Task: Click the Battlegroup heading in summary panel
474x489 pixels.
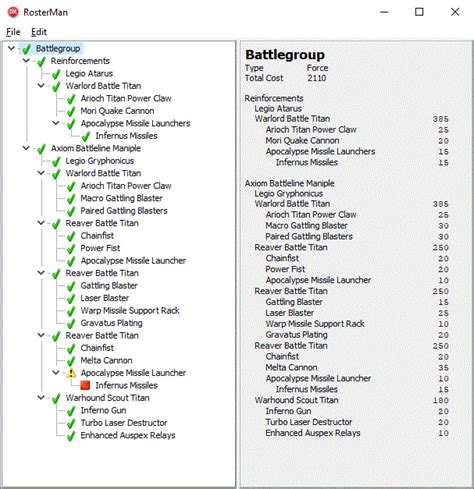Action: point(285,55)
